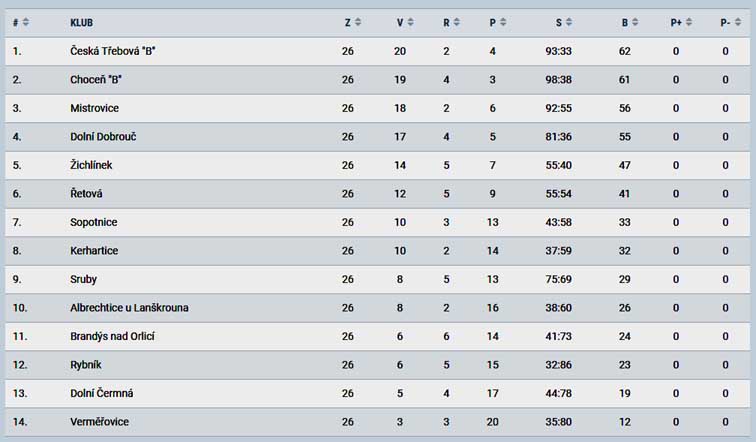Sort by S score arrows

tap(569, 22)
